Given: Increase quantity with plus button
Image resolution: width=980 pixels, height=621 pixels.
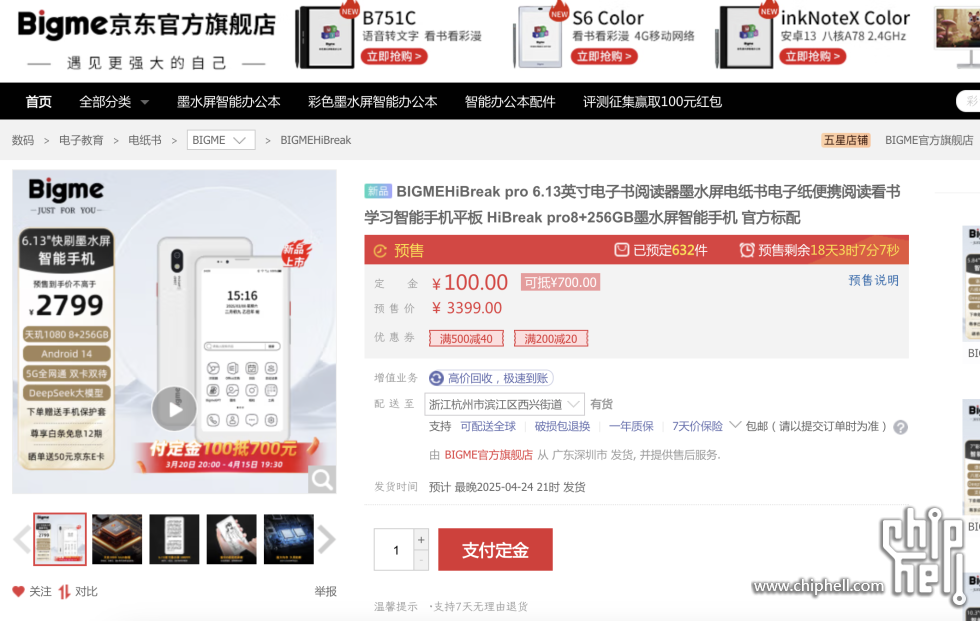Looking at the screenshot, I should 421,539.
